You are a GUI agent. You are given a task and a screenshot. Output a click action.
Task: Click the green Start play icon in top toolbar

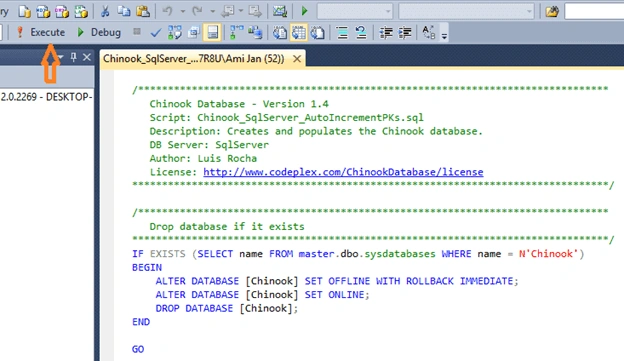(x=304, y=11)
